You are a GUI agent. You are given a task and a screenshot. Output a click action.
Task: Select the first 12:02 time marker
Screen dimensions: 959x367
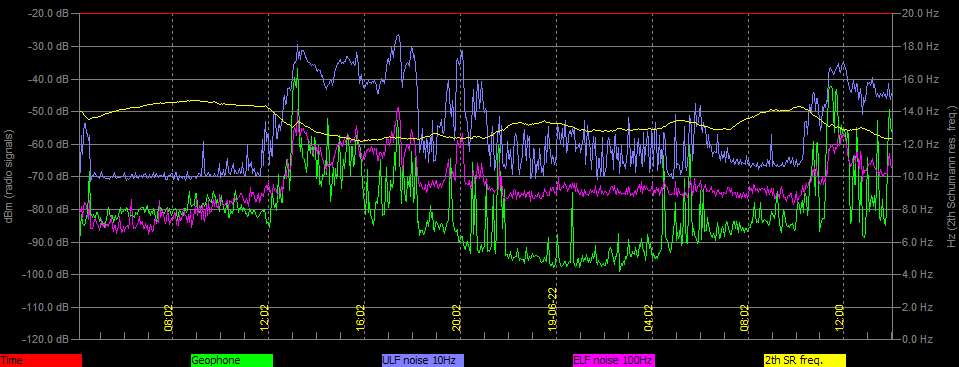264,318
